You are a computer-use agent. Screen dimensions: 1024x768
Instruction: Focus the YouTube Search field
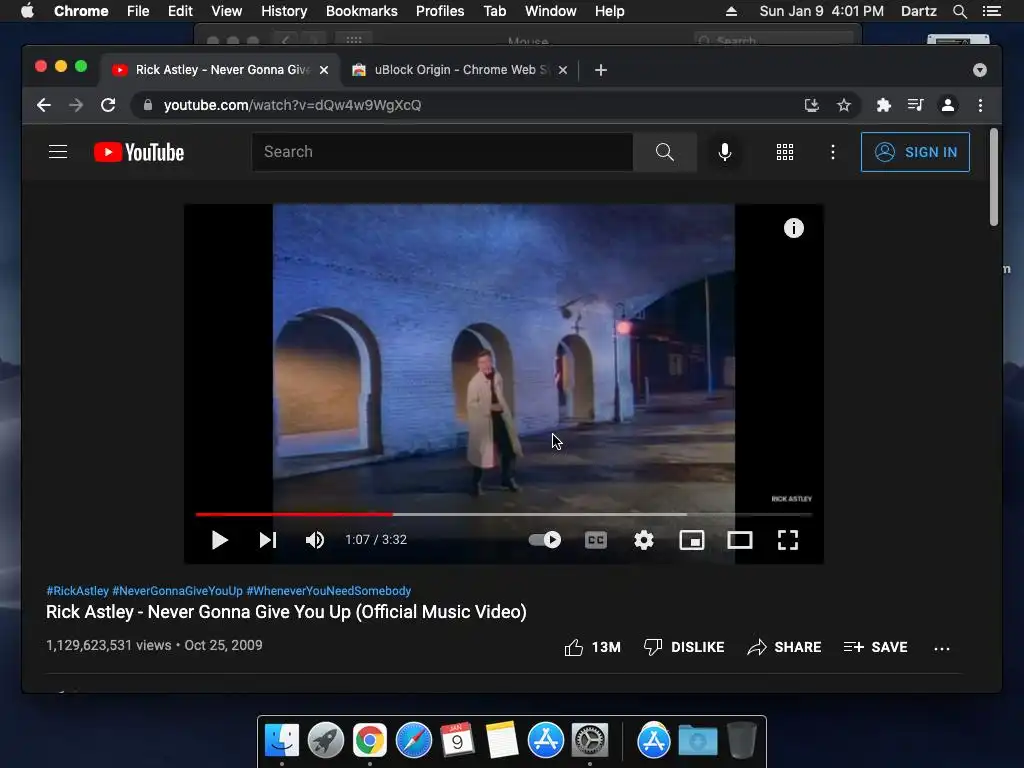coord(442,152)
